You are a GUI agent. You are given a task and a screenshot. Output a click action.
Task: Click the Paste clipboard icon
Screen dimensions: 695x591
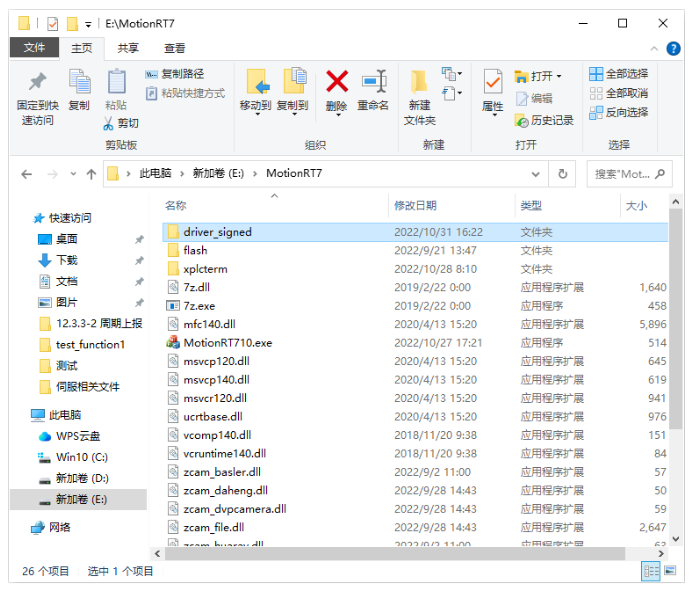click(117, 82)
